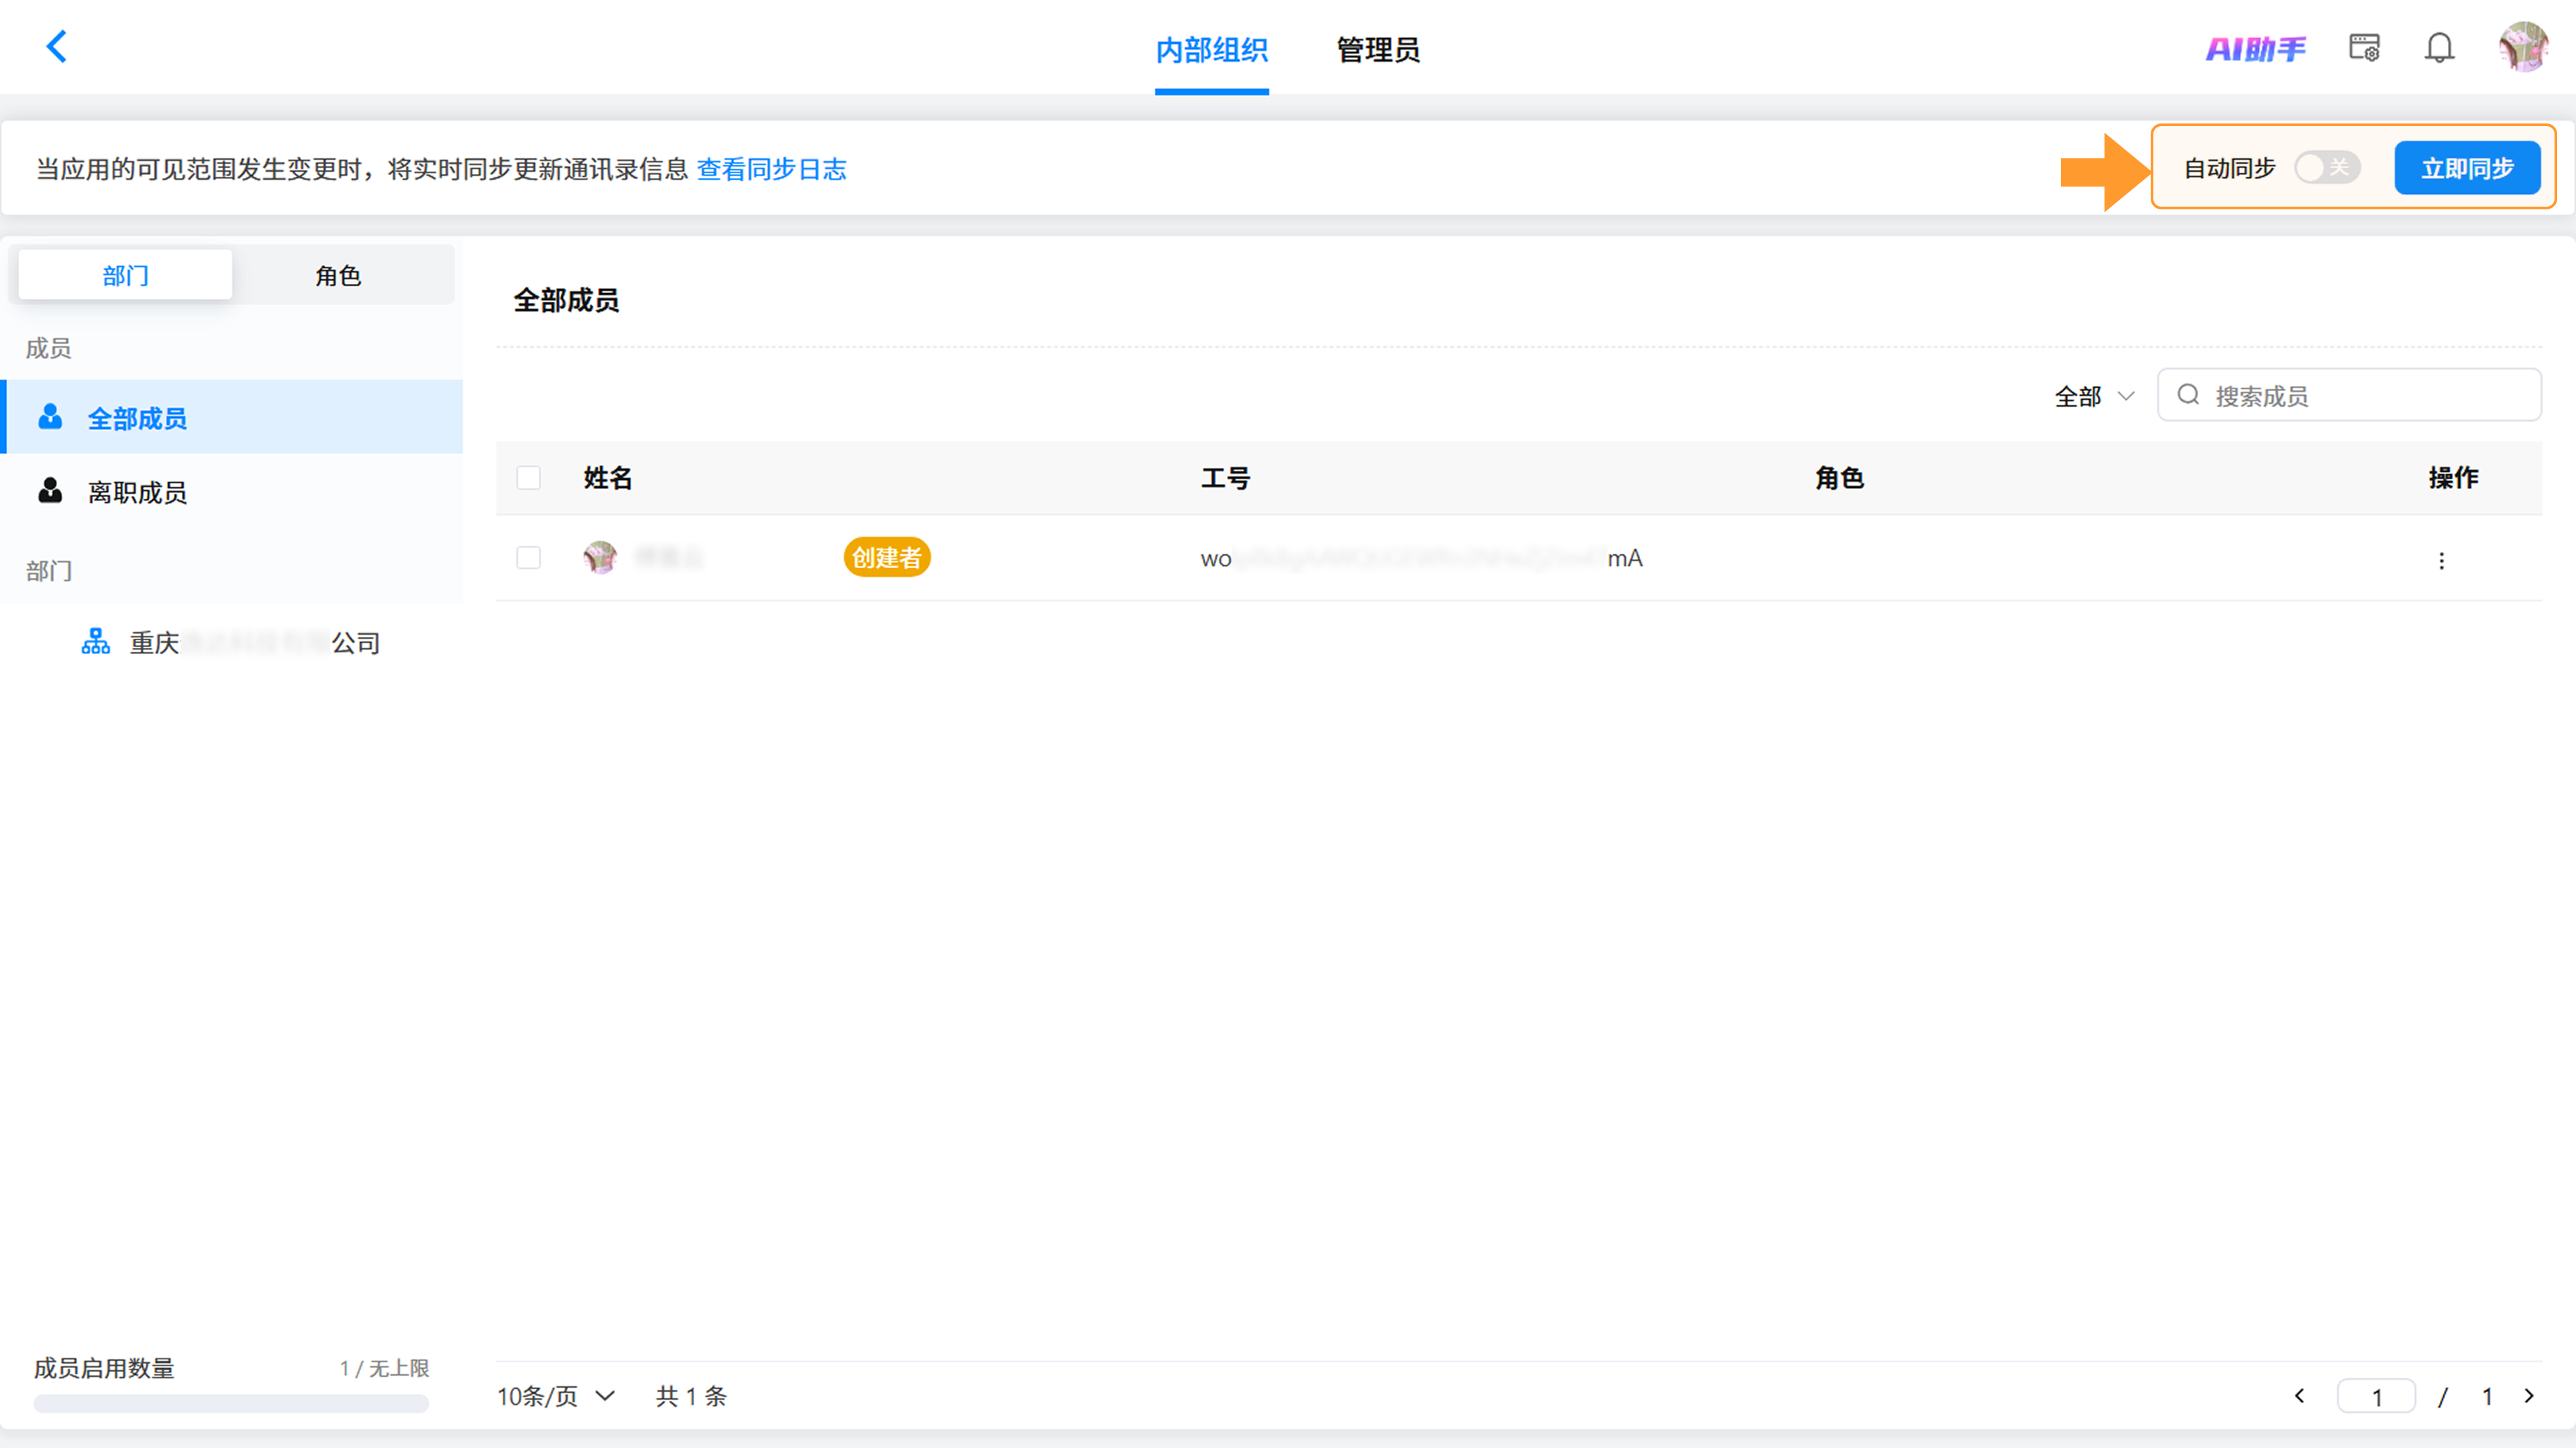Go to next page with right chevron
The height and width of the screenshot is (1448, 2576).
pyautogui.click(x=2529, y=1395)
